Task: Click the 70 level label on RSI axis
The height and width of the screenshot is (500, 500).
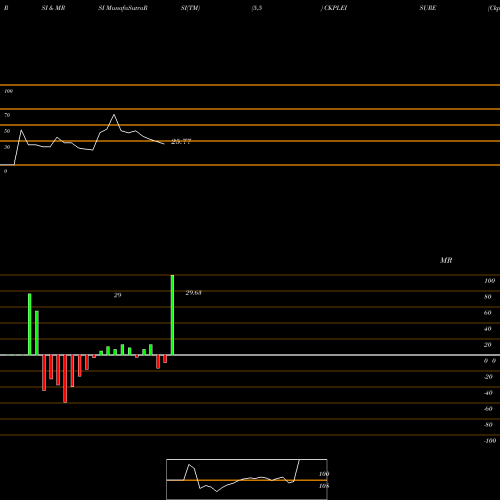Action: click(x=7, y=115)
